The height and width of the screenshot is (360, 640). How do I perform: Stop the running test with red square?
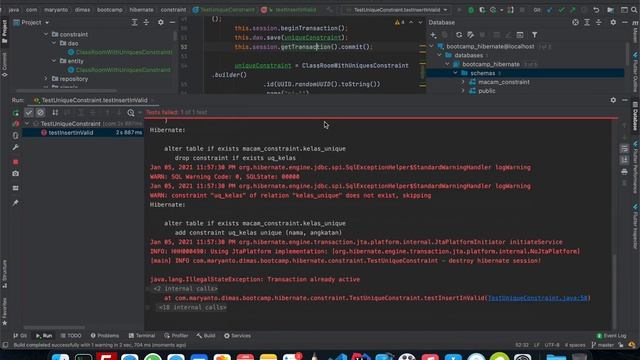[x=16, y=162]
